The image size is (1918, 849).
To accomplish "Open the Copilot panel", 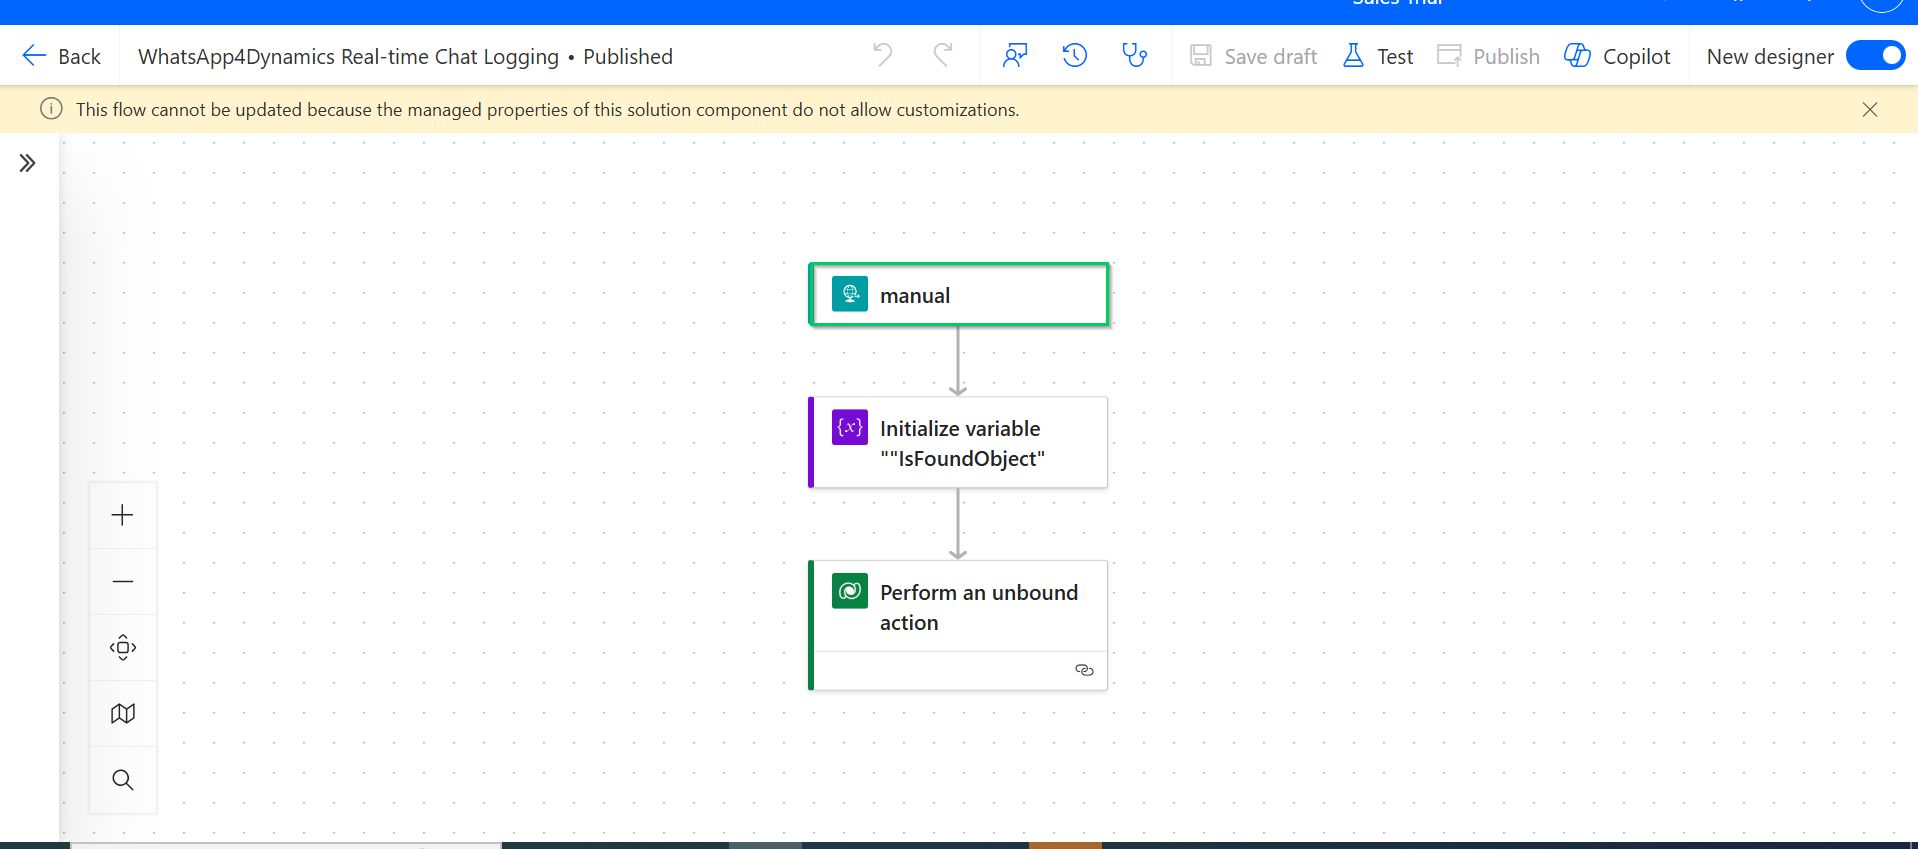I will (x=1617, y=57).
